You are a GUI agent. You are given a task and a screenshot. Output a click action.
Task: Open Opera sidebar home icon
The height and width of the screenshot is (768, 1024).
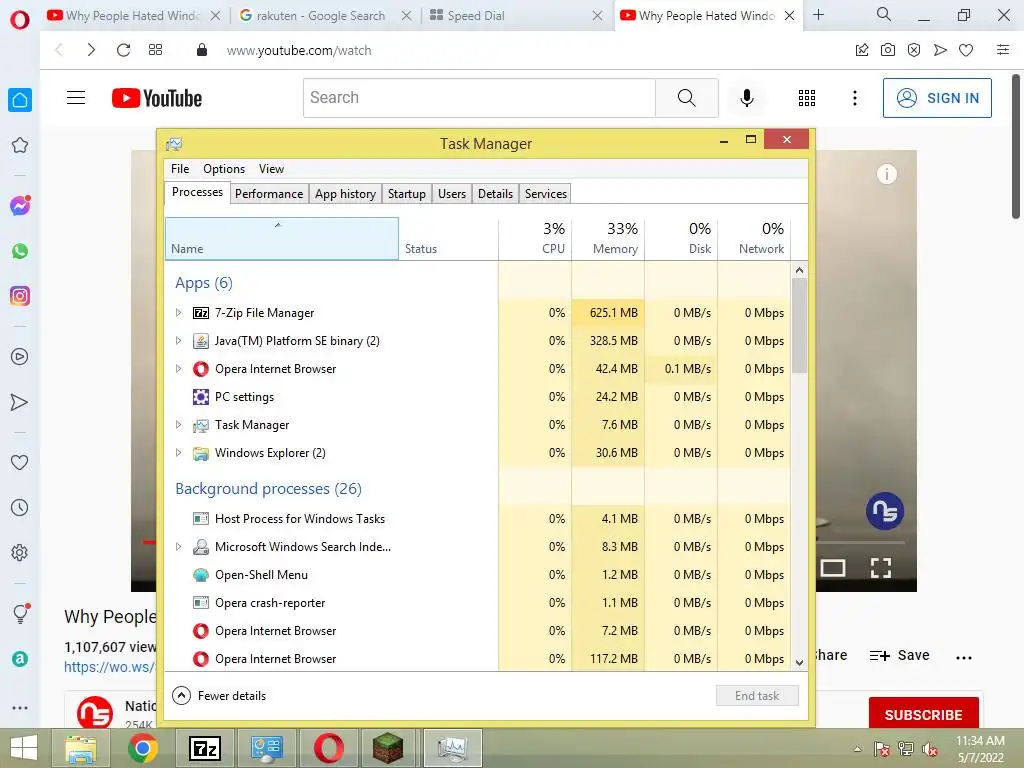coord(20,100)
